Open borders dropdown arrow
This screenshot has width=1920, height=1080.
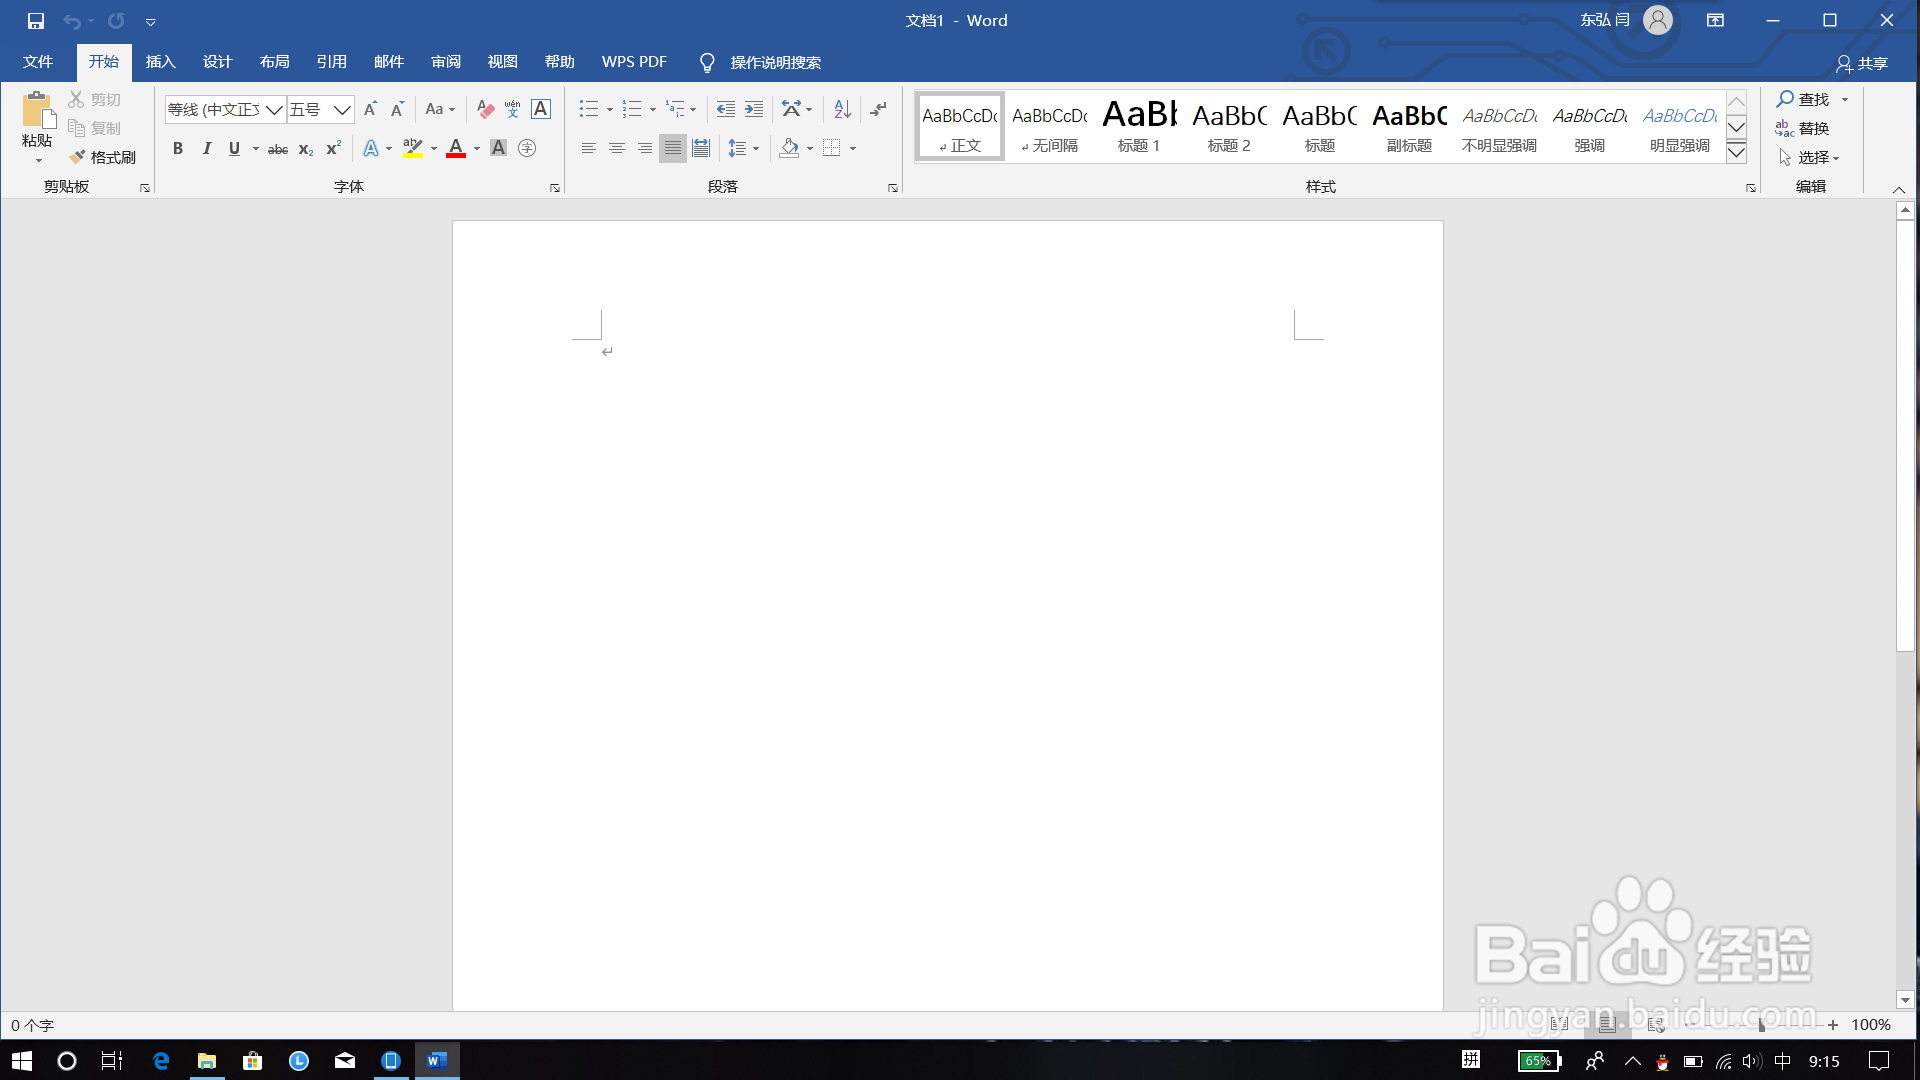pos(853,148)
